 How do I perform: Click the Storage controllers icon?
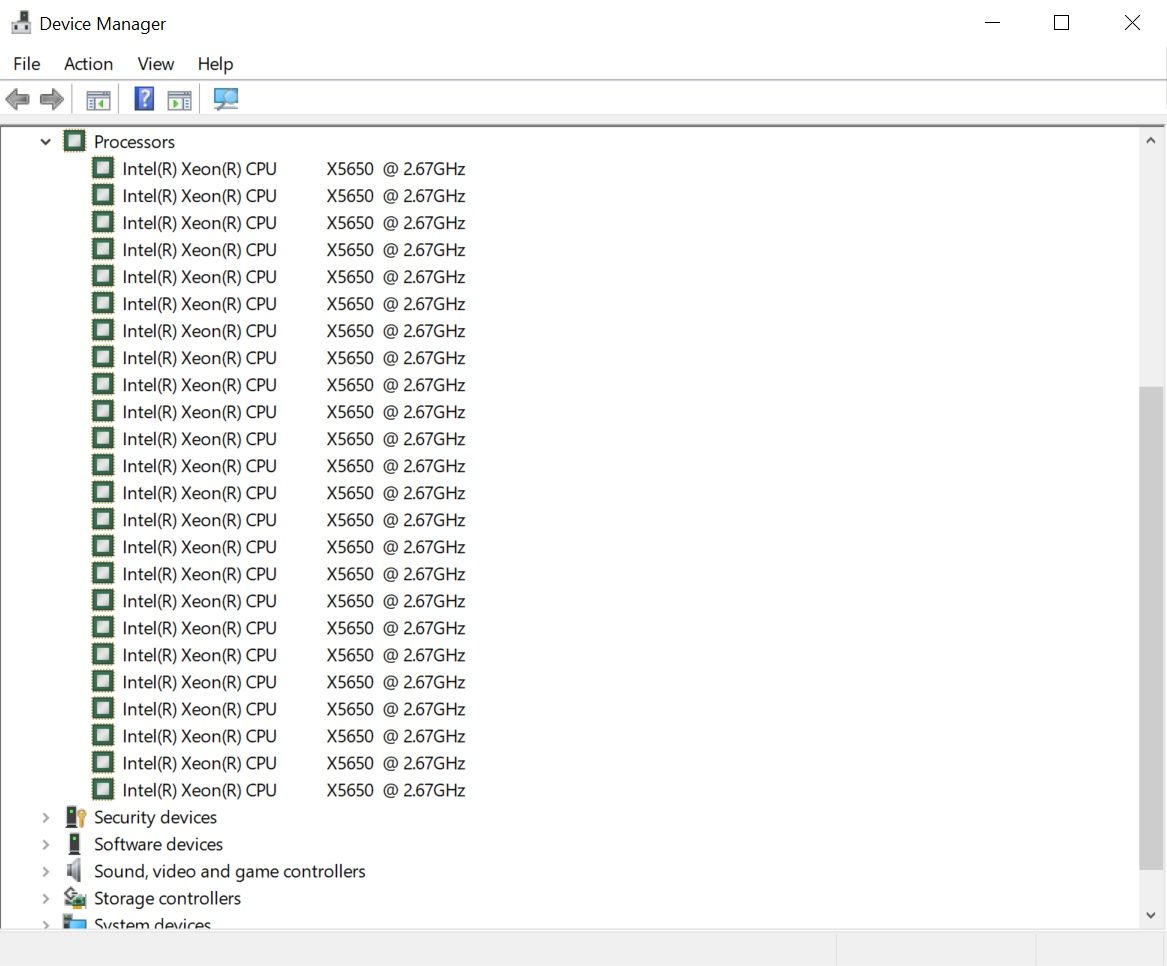(74, 898)
